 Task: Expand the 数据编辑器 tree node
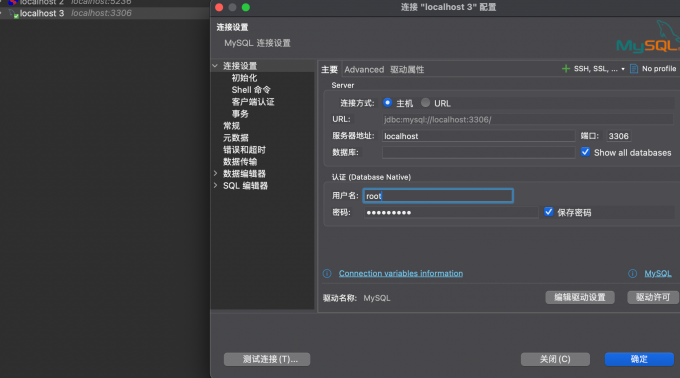(215, 173)
